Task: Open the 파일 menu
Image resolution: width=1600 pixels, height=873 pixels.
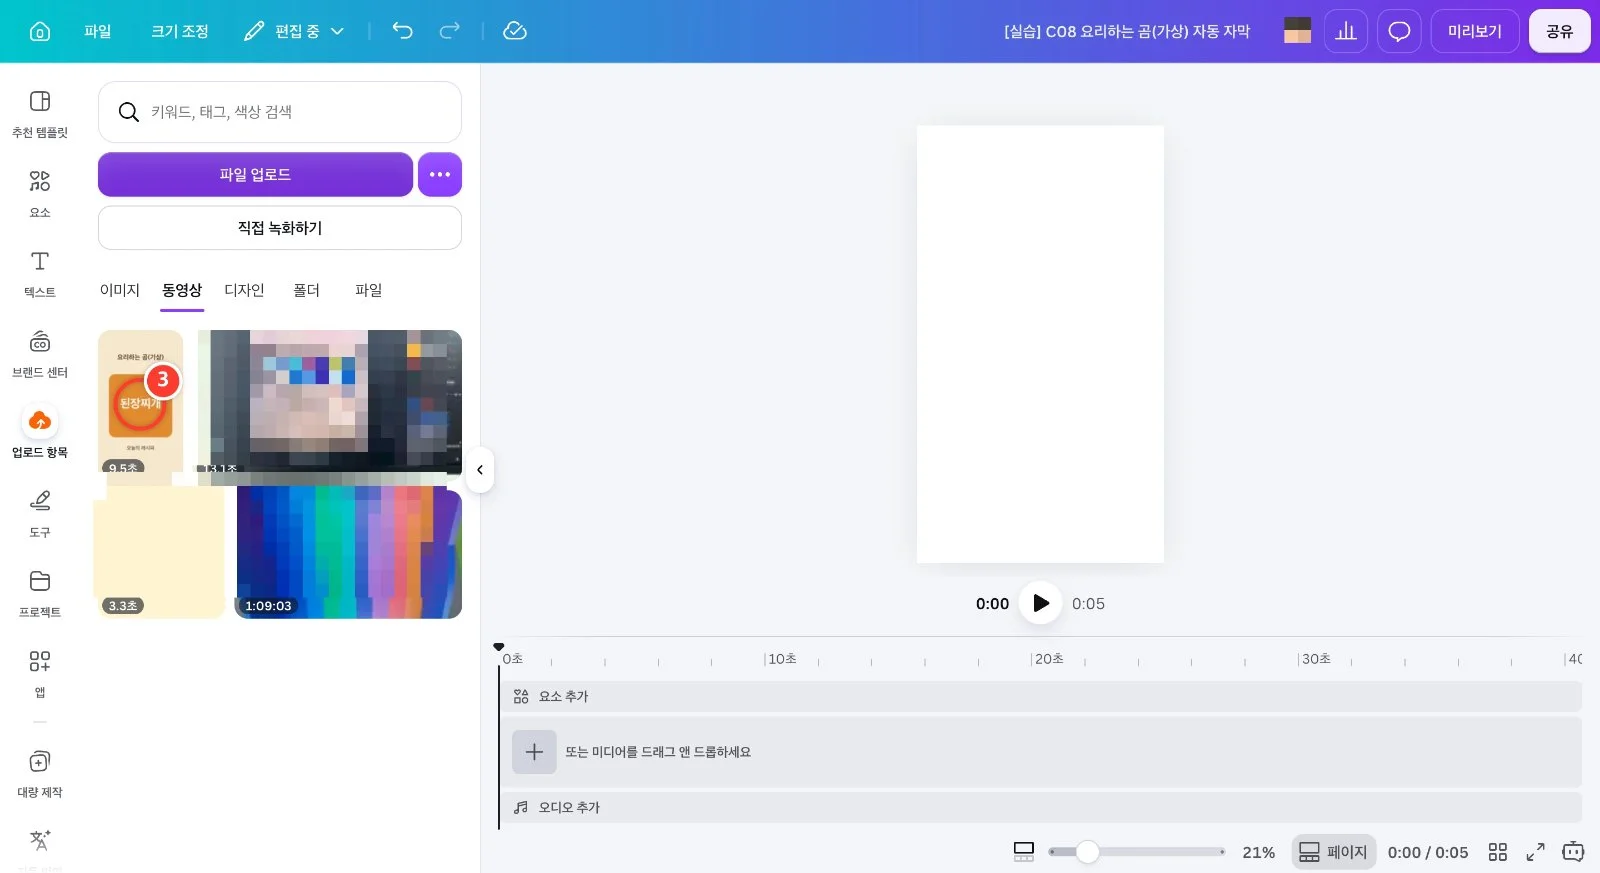Action: 98,31
